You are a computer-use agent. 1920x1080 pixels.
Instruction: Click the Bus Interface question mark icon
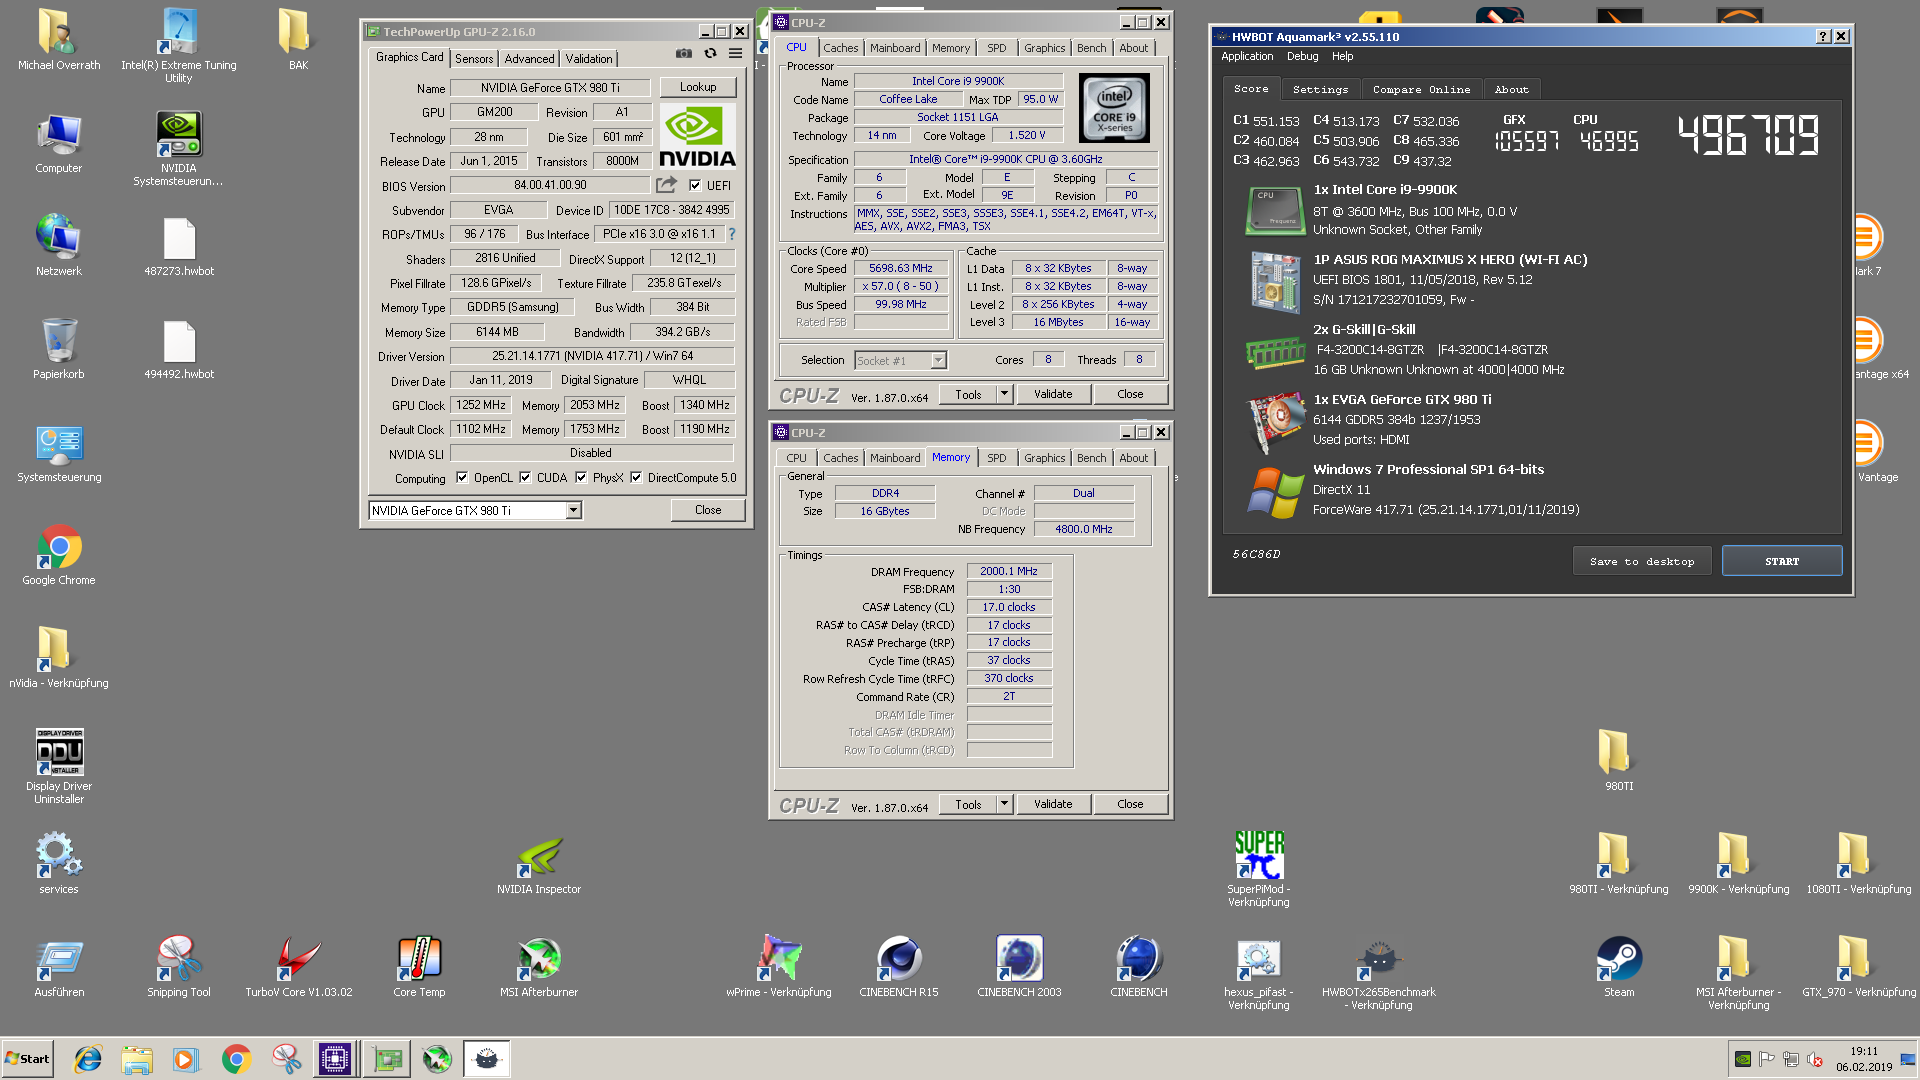731,234
